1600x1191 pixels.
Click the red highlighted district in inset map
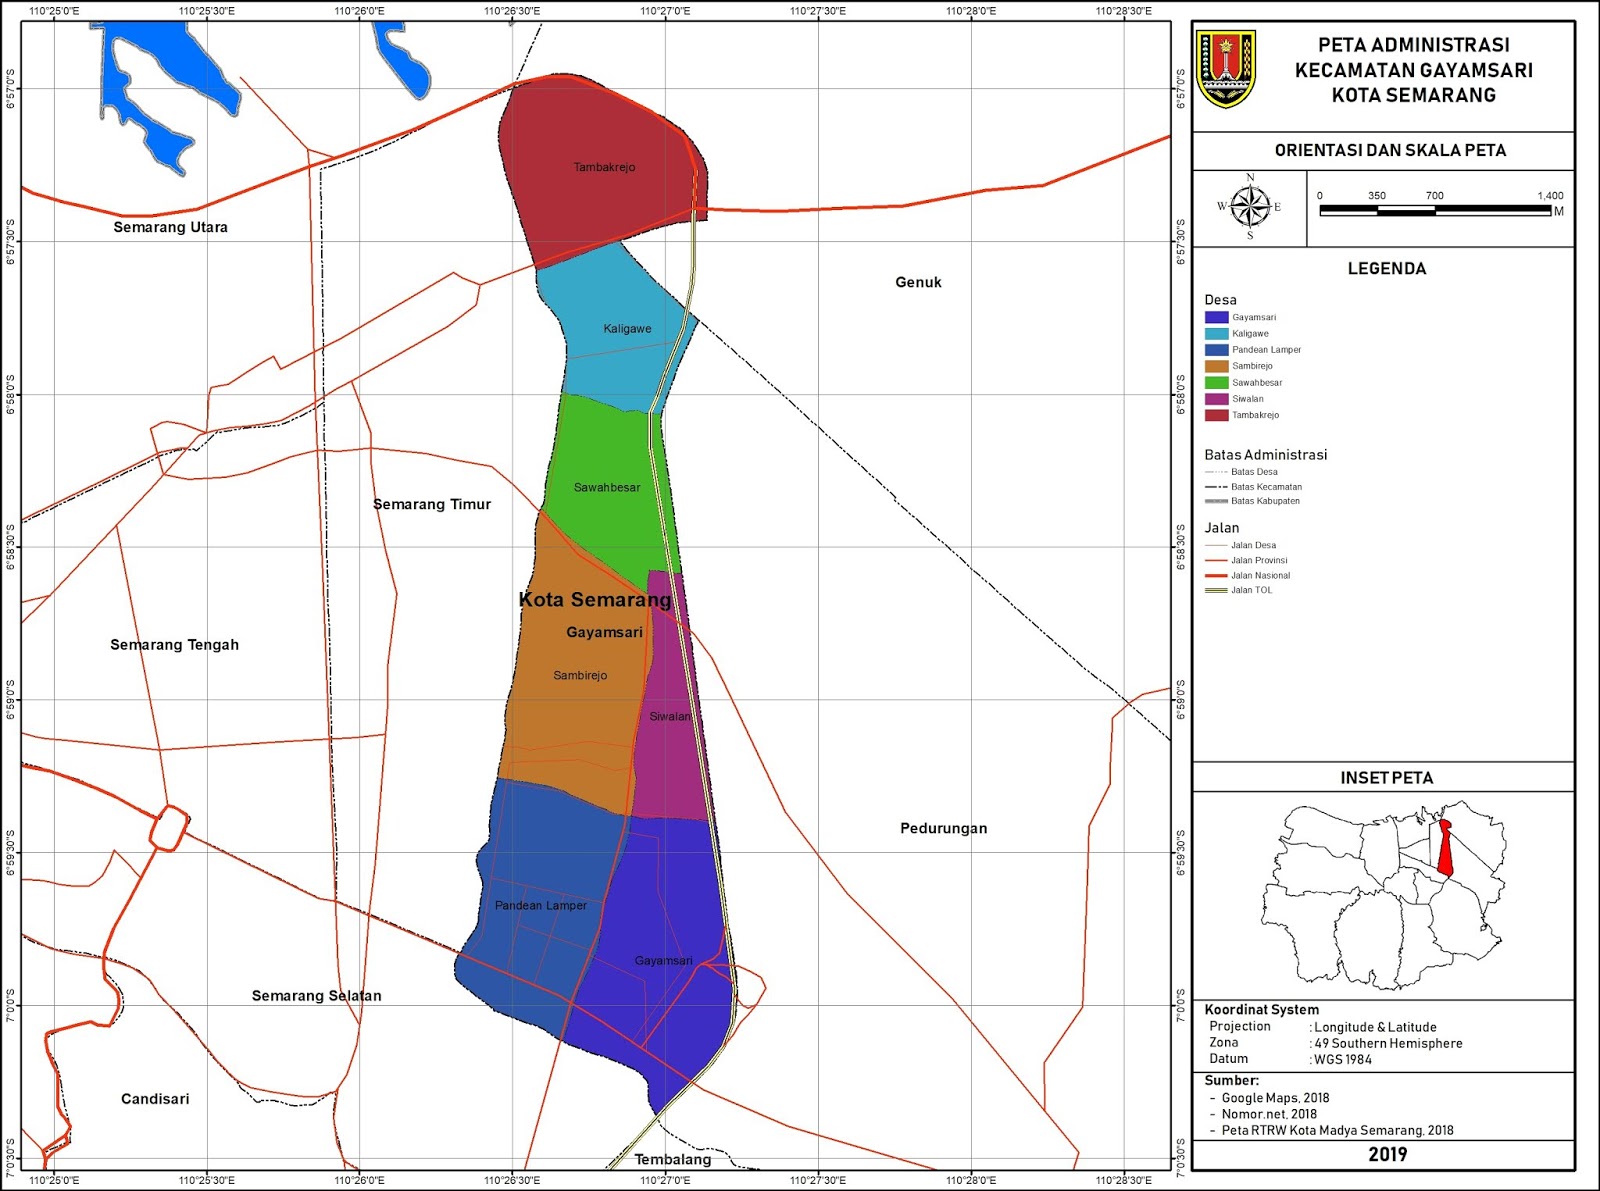1445,850
